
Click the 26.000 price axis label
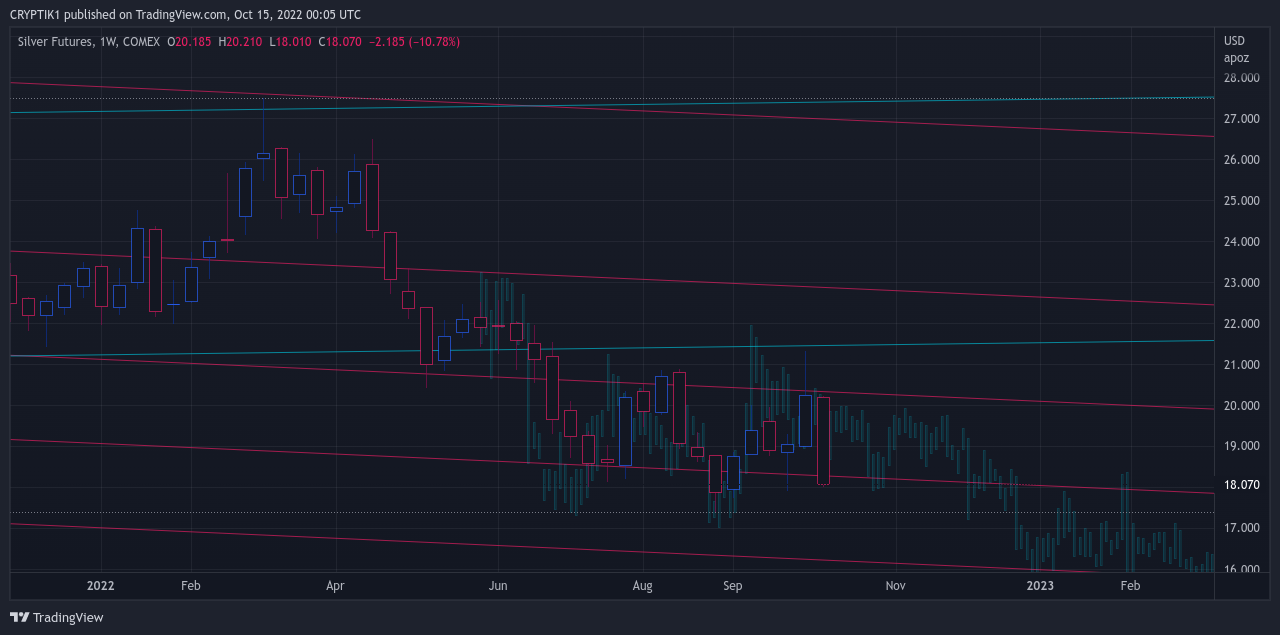1241,160
